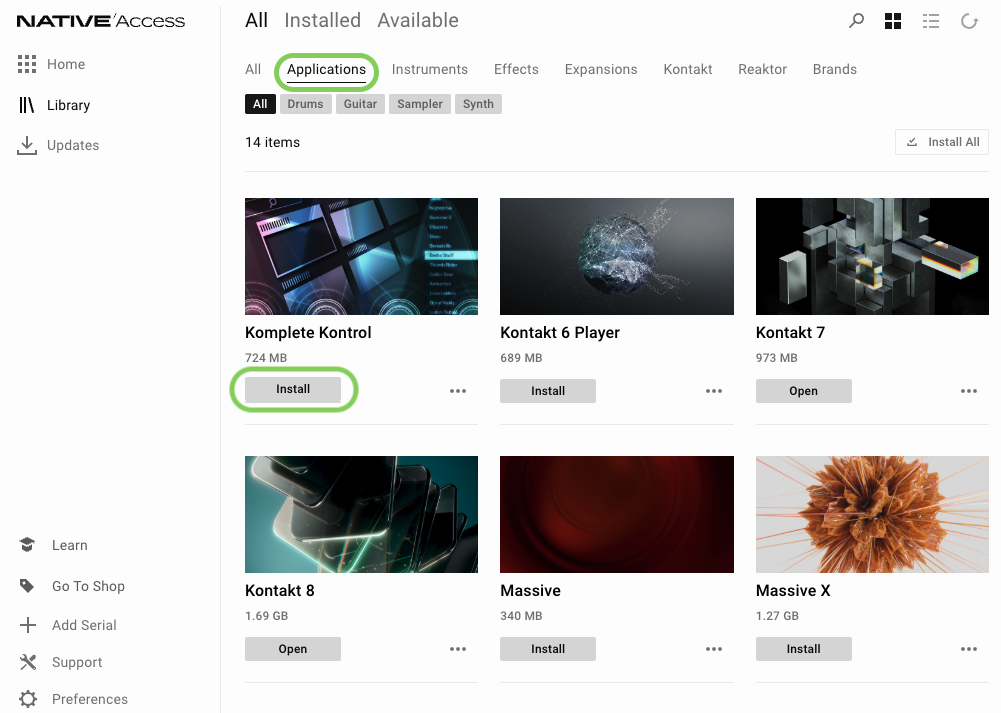
Task: Click the Learn graduation cap icon
Action: (x=27, y=544)
